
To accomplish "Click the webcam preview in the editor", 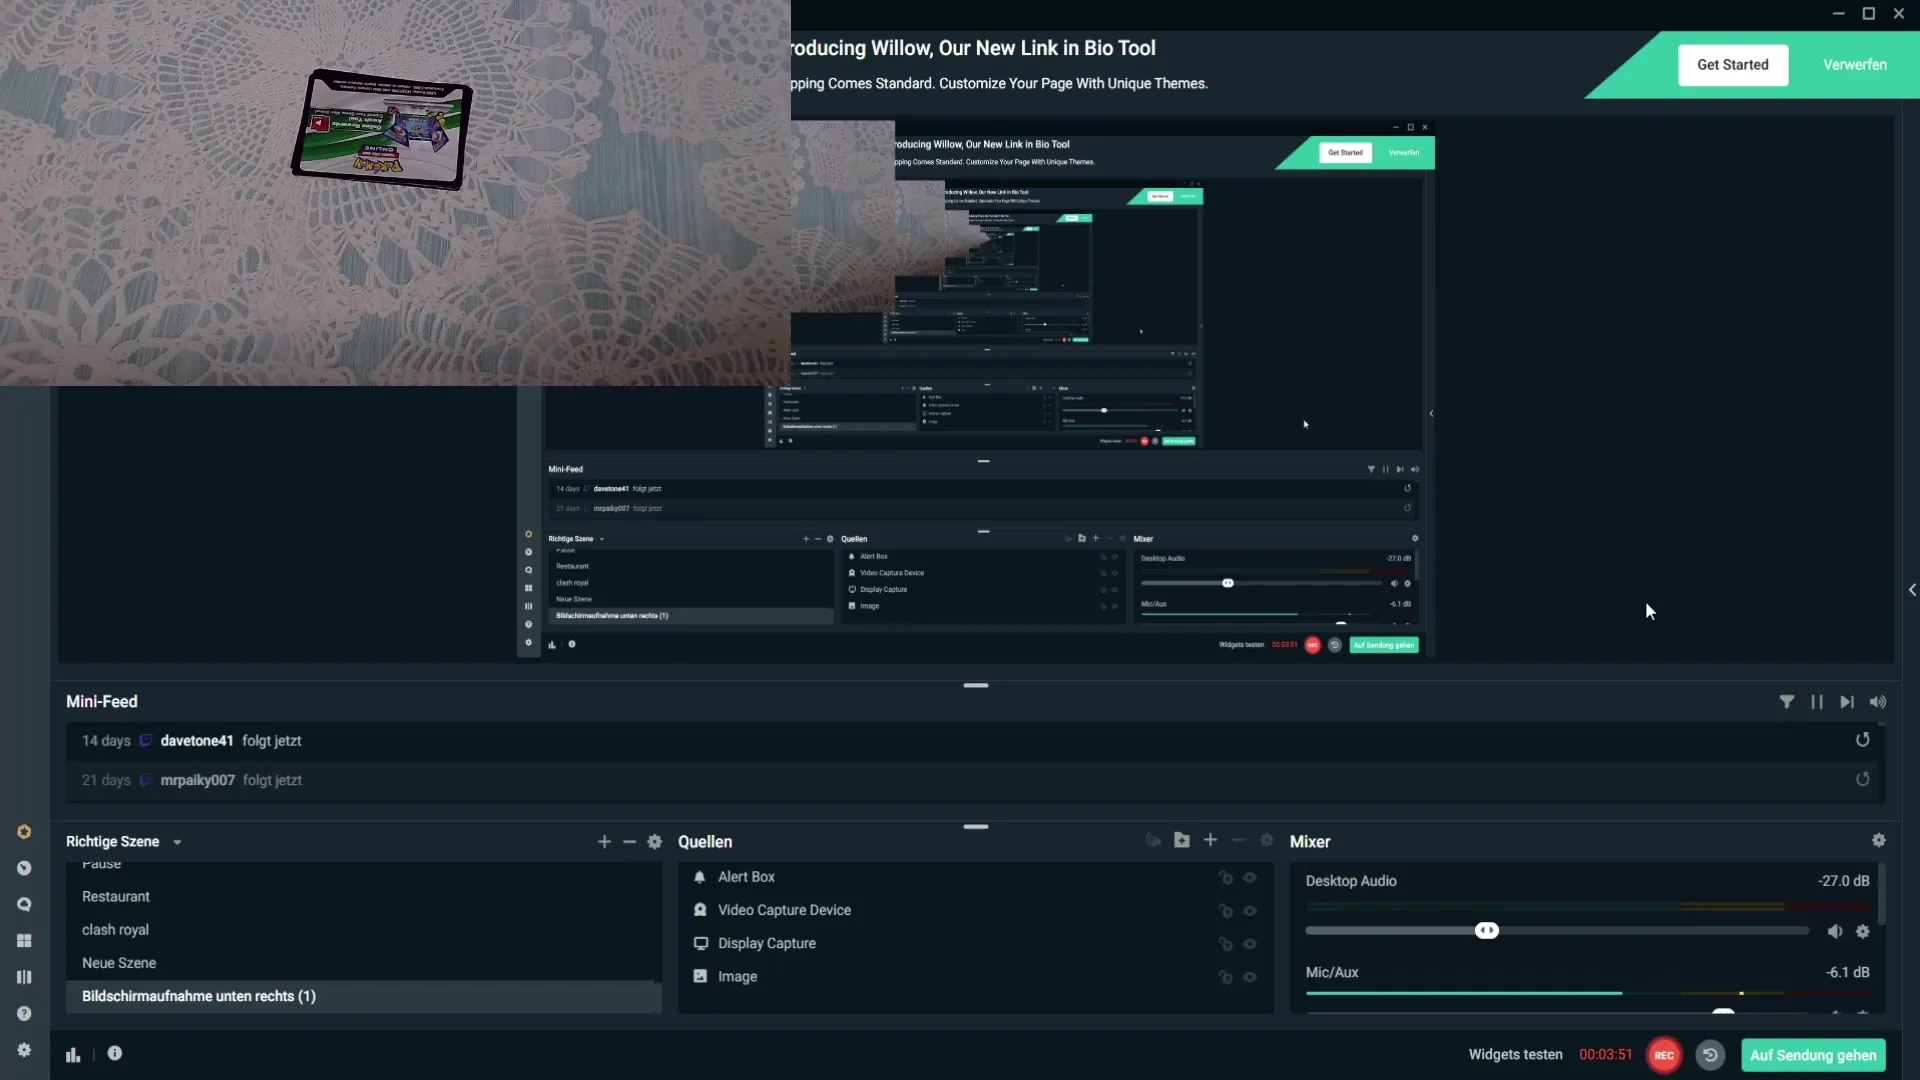I will coord(395,192).
